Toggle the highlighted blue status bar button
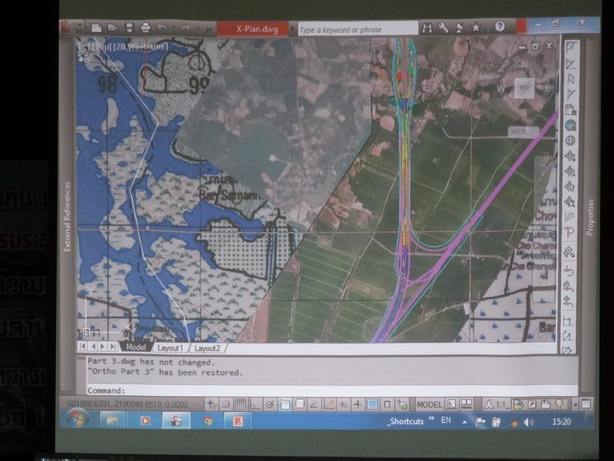 (372, 404)
